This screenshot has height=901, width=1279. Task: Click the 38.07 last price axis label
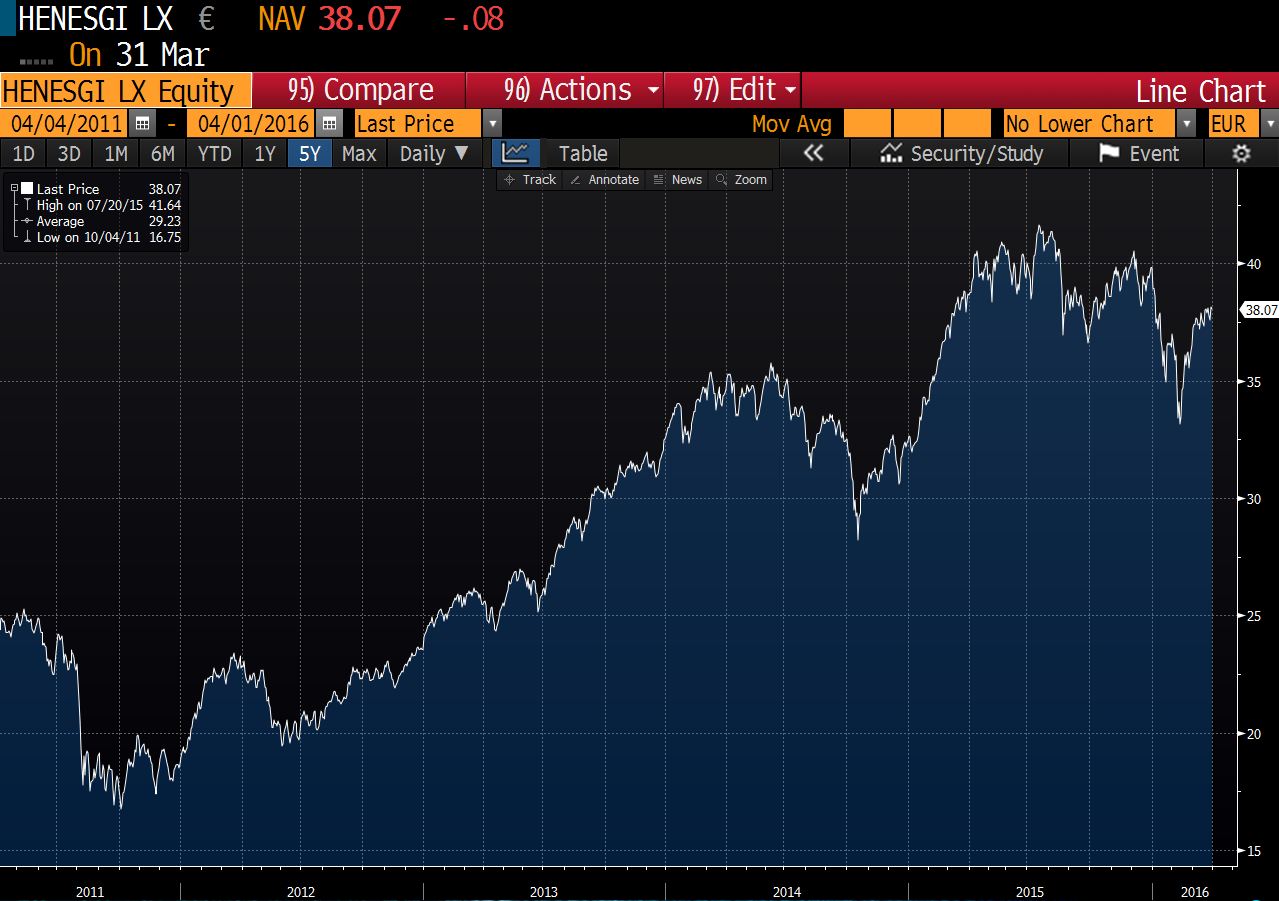tap(1259, 310)
